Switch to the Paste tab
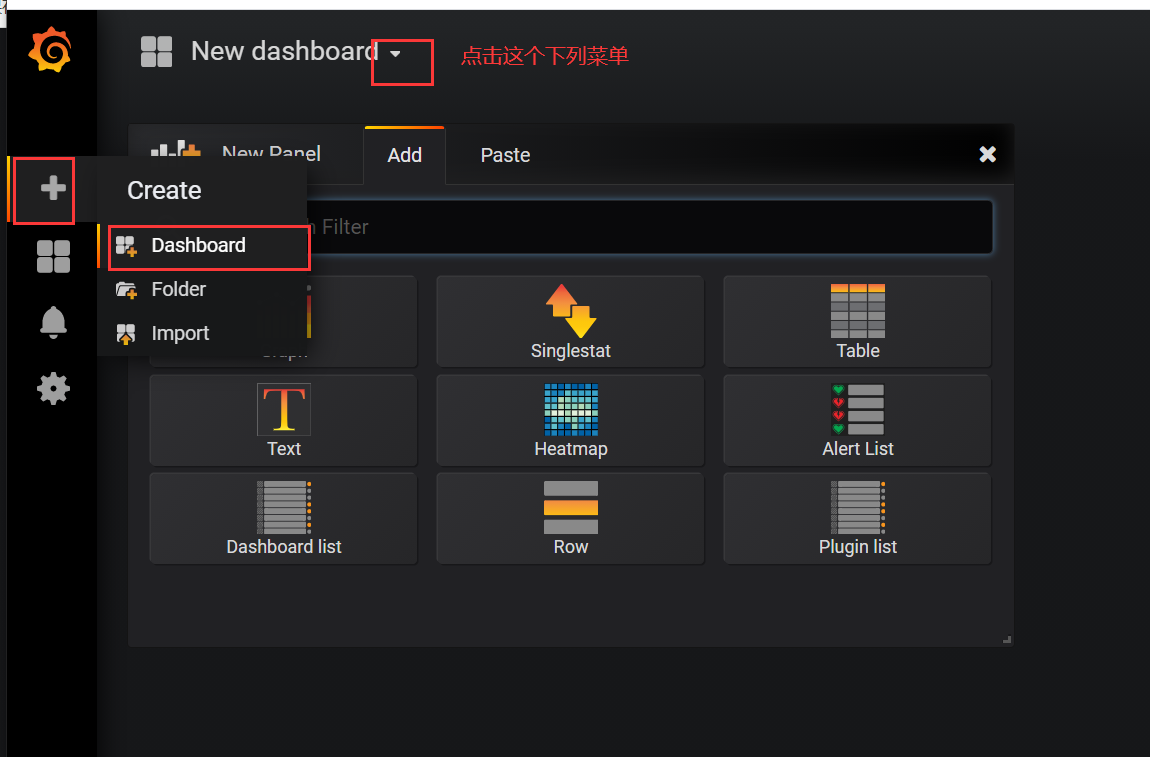 [x=505, y=155]
